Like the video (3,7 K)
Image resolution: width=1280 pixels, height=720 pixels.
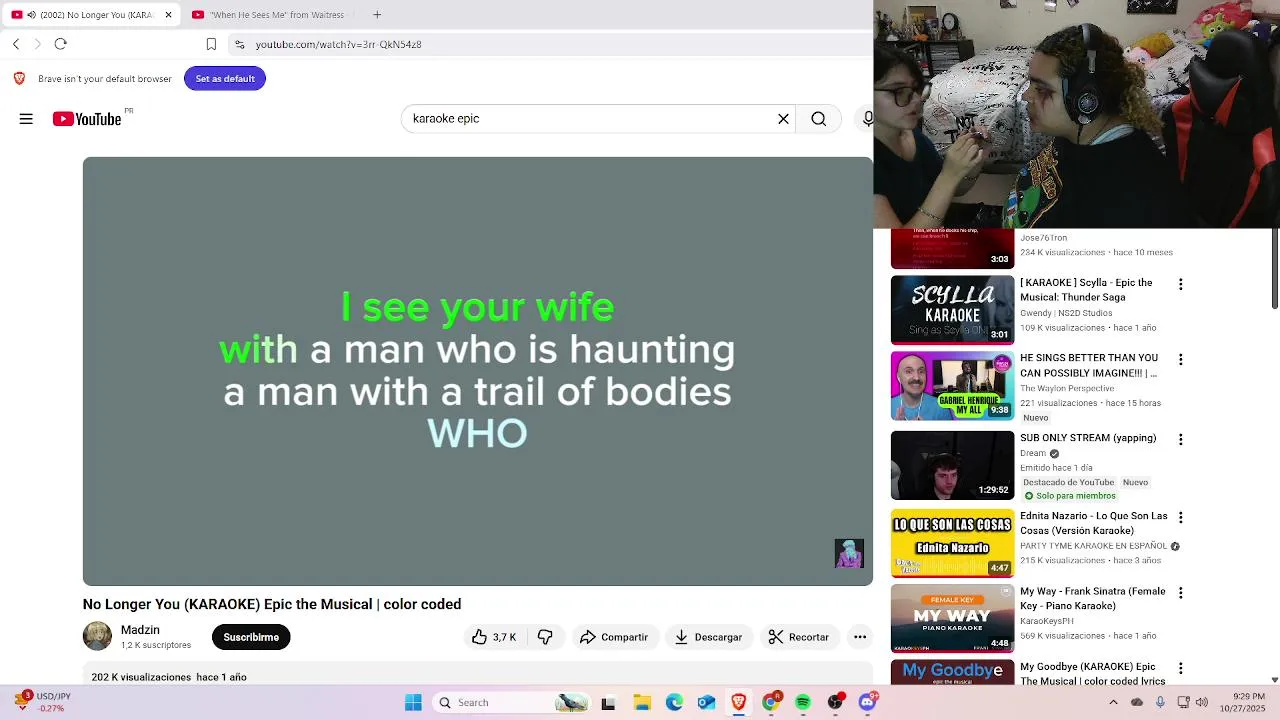pos(494,637)
